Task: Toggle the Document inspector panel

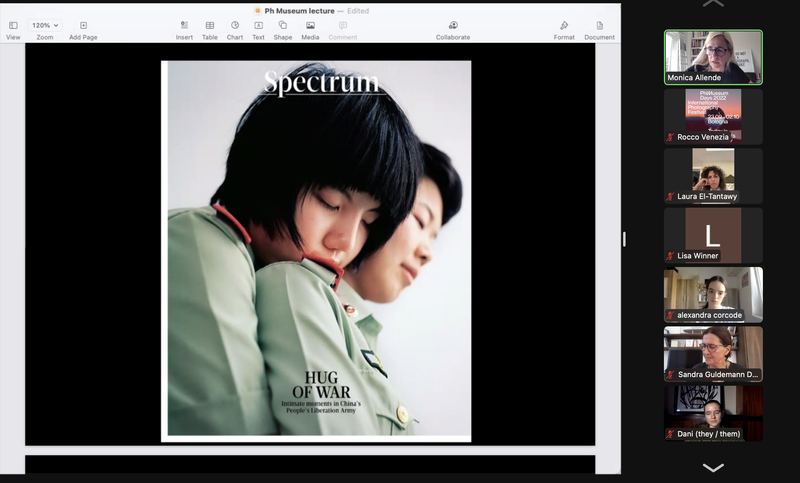Action: click(x=599, y=25)
